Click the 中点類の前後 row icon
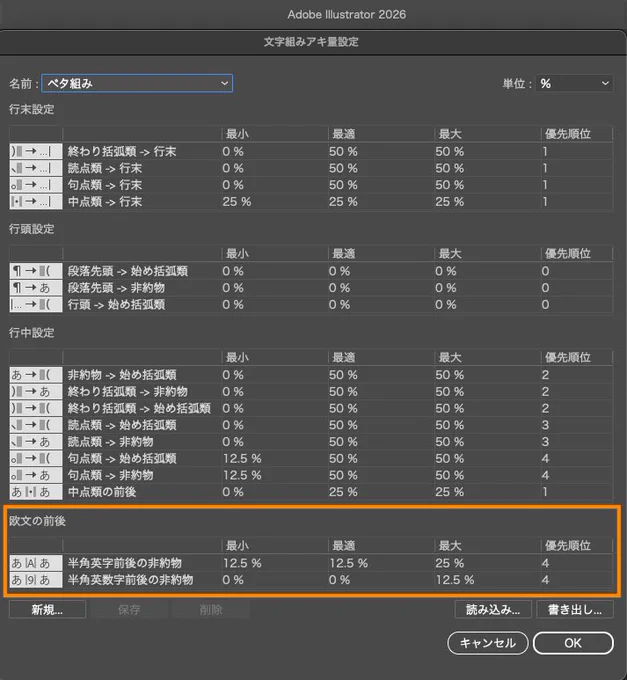The width and height of the screenshot is (627, 680). [36, 492]
